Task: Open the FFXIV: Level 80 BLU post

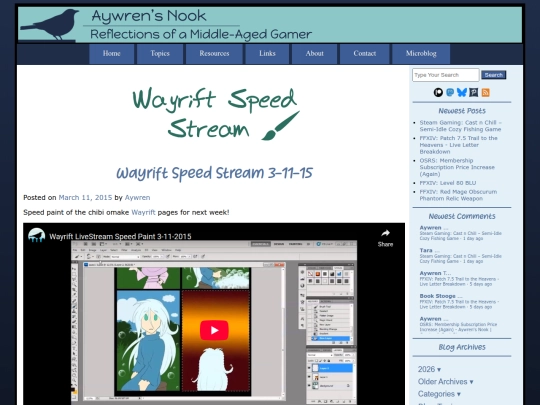Action: [448, 183]
